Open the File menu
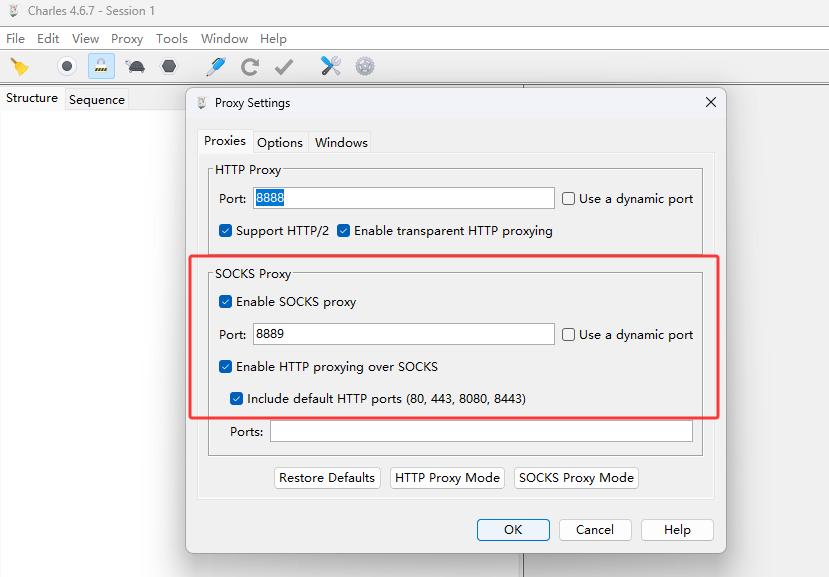829x577 pixels. point(15,39)
